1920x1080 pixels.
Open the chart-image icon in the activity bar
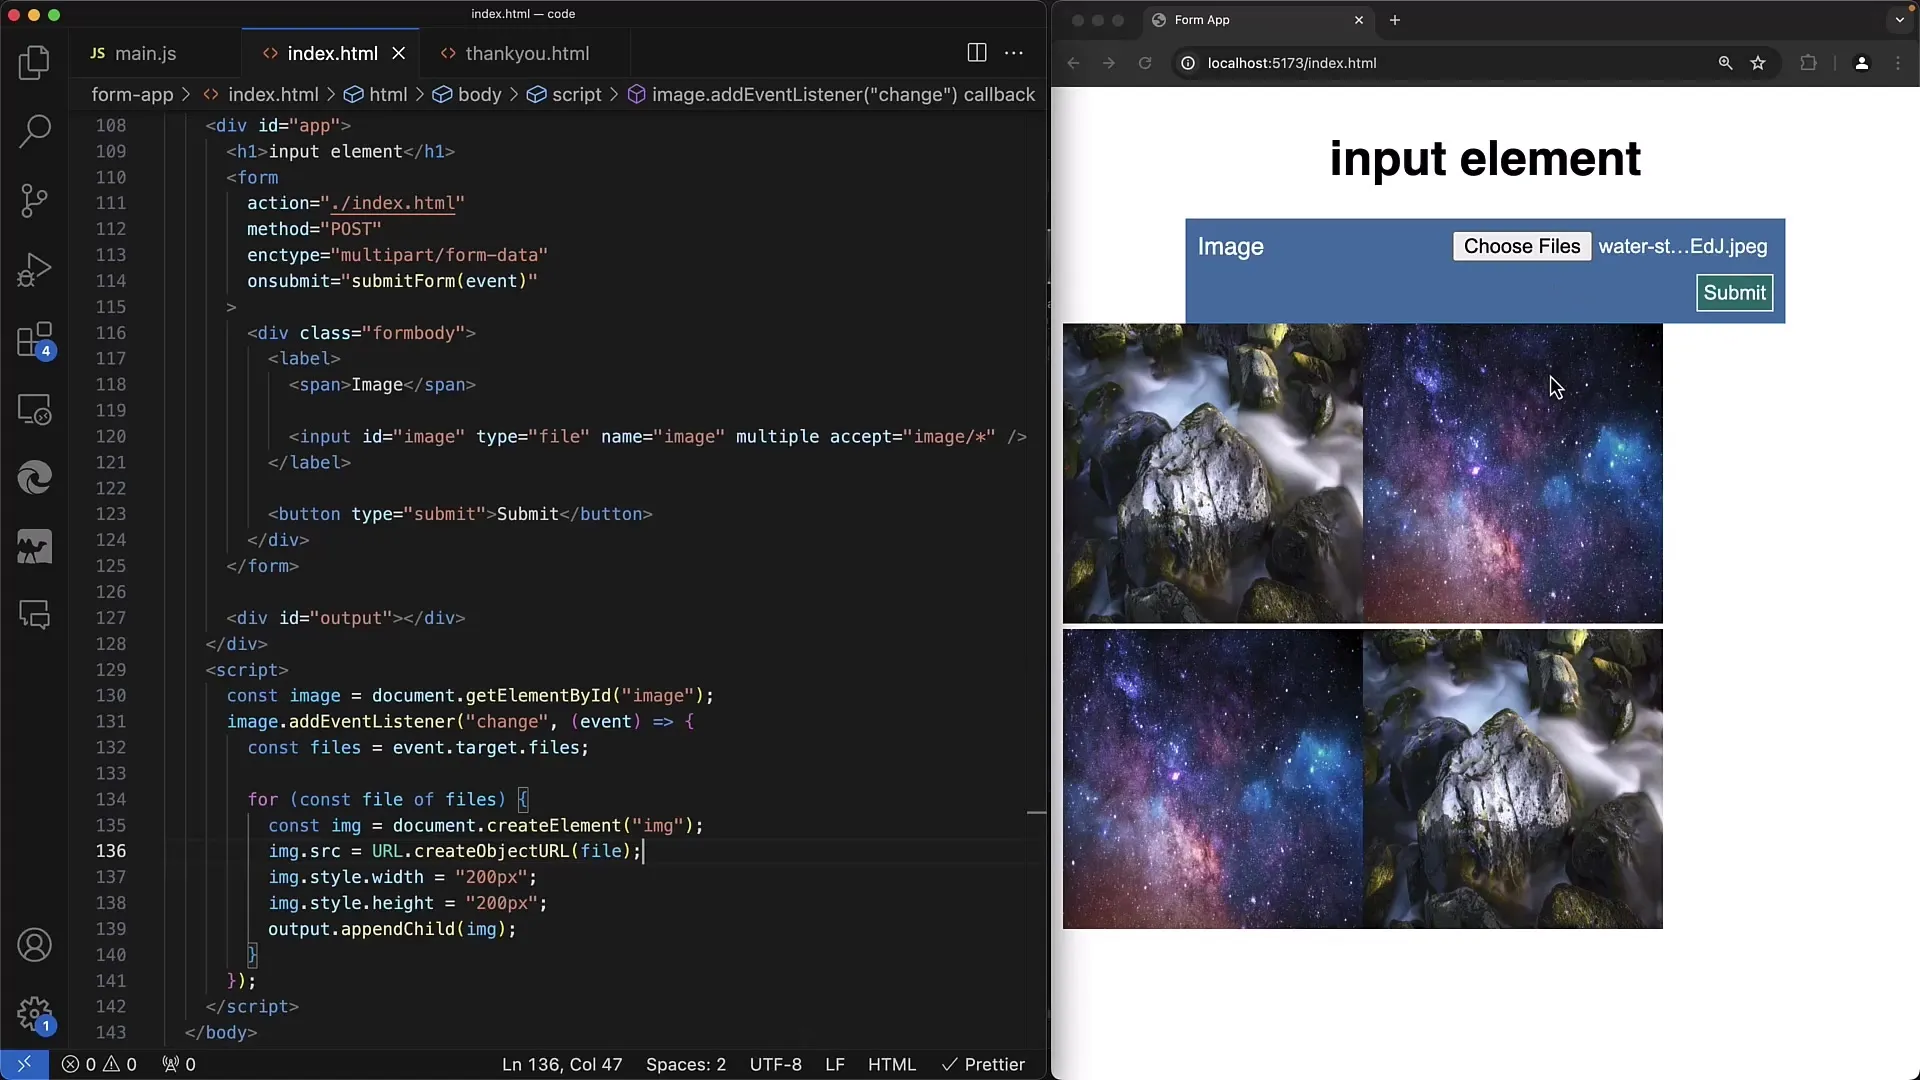click(x=34, y=547)
